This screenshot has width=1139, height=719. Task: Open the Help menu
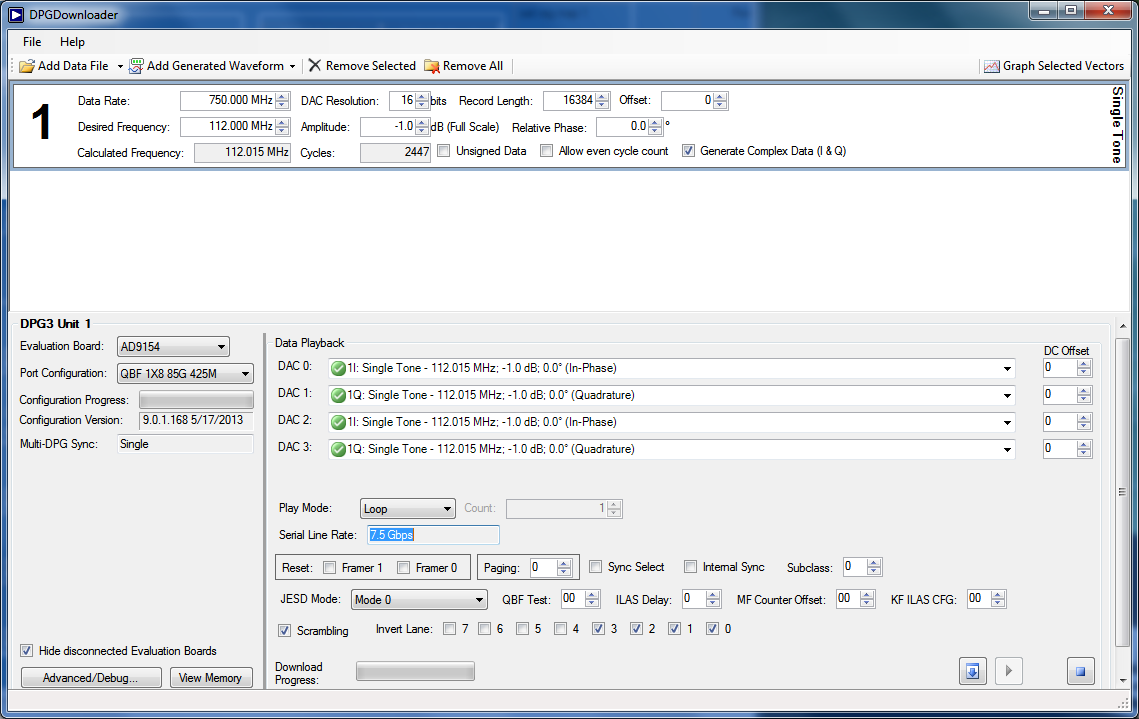click(x=72, y=42)
